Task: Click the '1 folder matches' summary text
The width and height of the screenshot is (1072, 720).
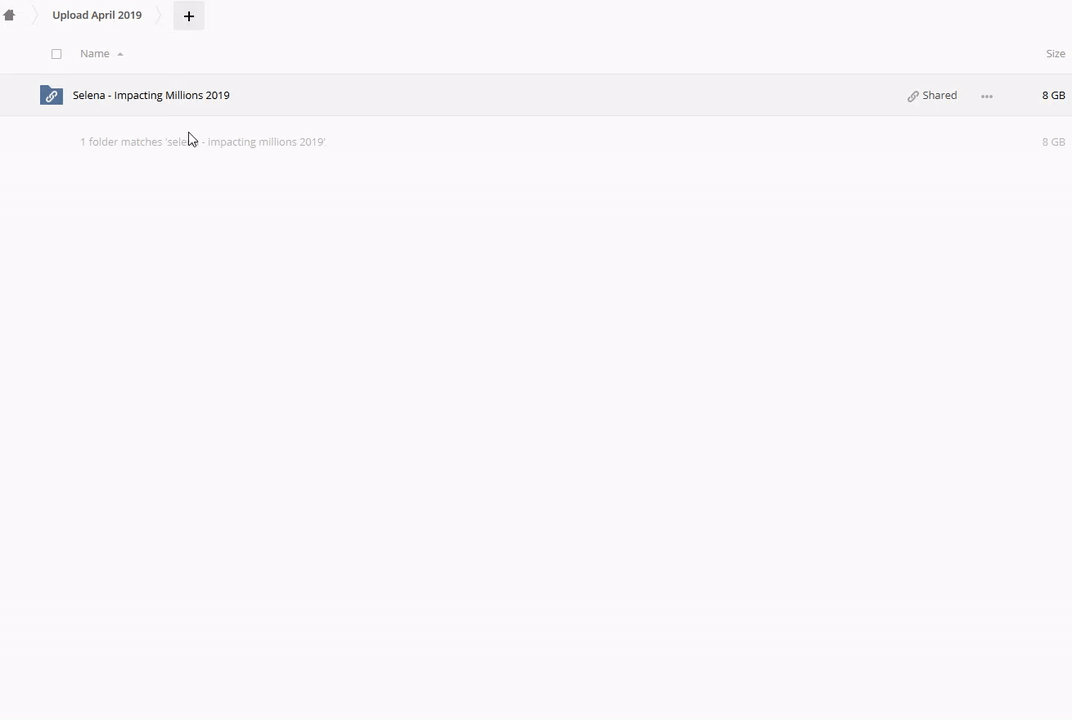Action: point(202,142)
